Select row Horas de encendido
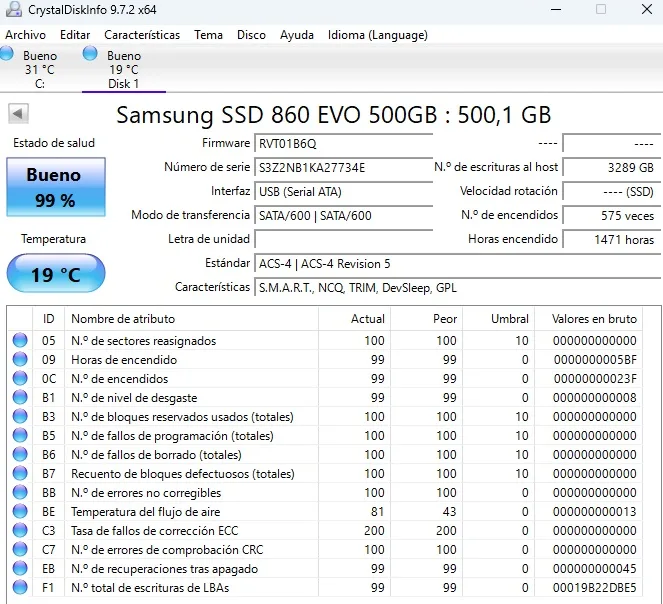The width and height of the screenshot is (663, 604). point(325,360)
